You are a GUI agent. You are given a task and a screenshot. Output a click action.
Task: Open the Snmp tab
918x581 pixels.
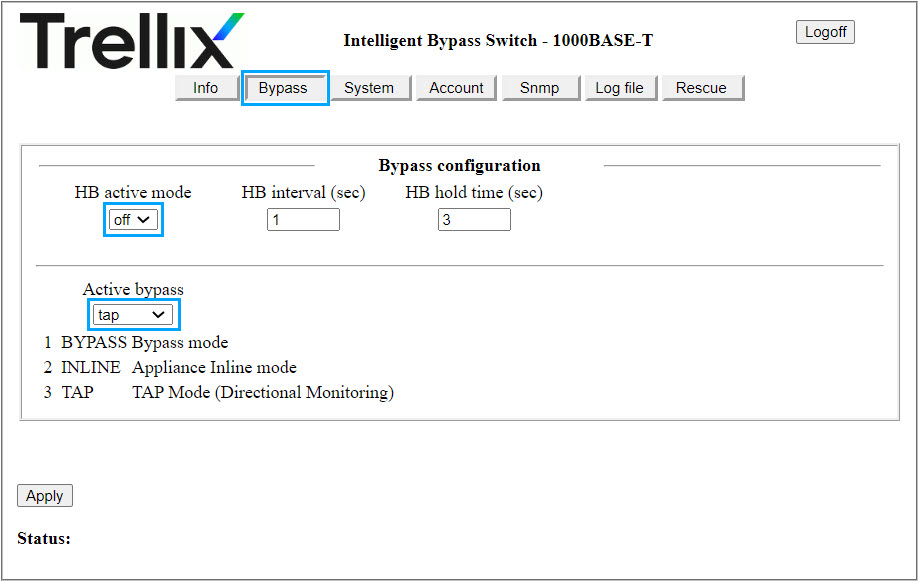[x=540, y=88]
